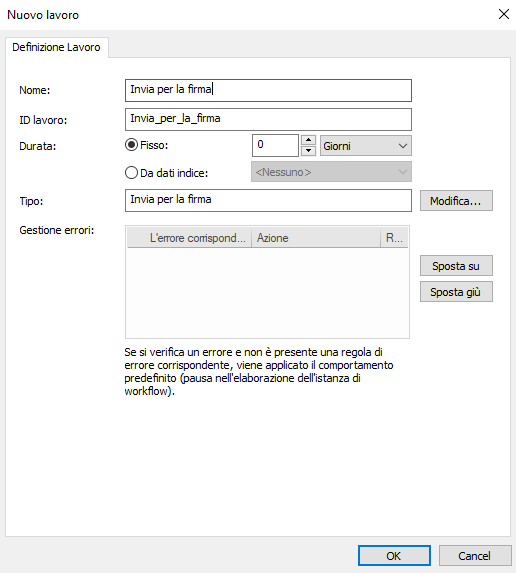Sort by the L'errore corrispond... column header

click(x=190, y=238)
